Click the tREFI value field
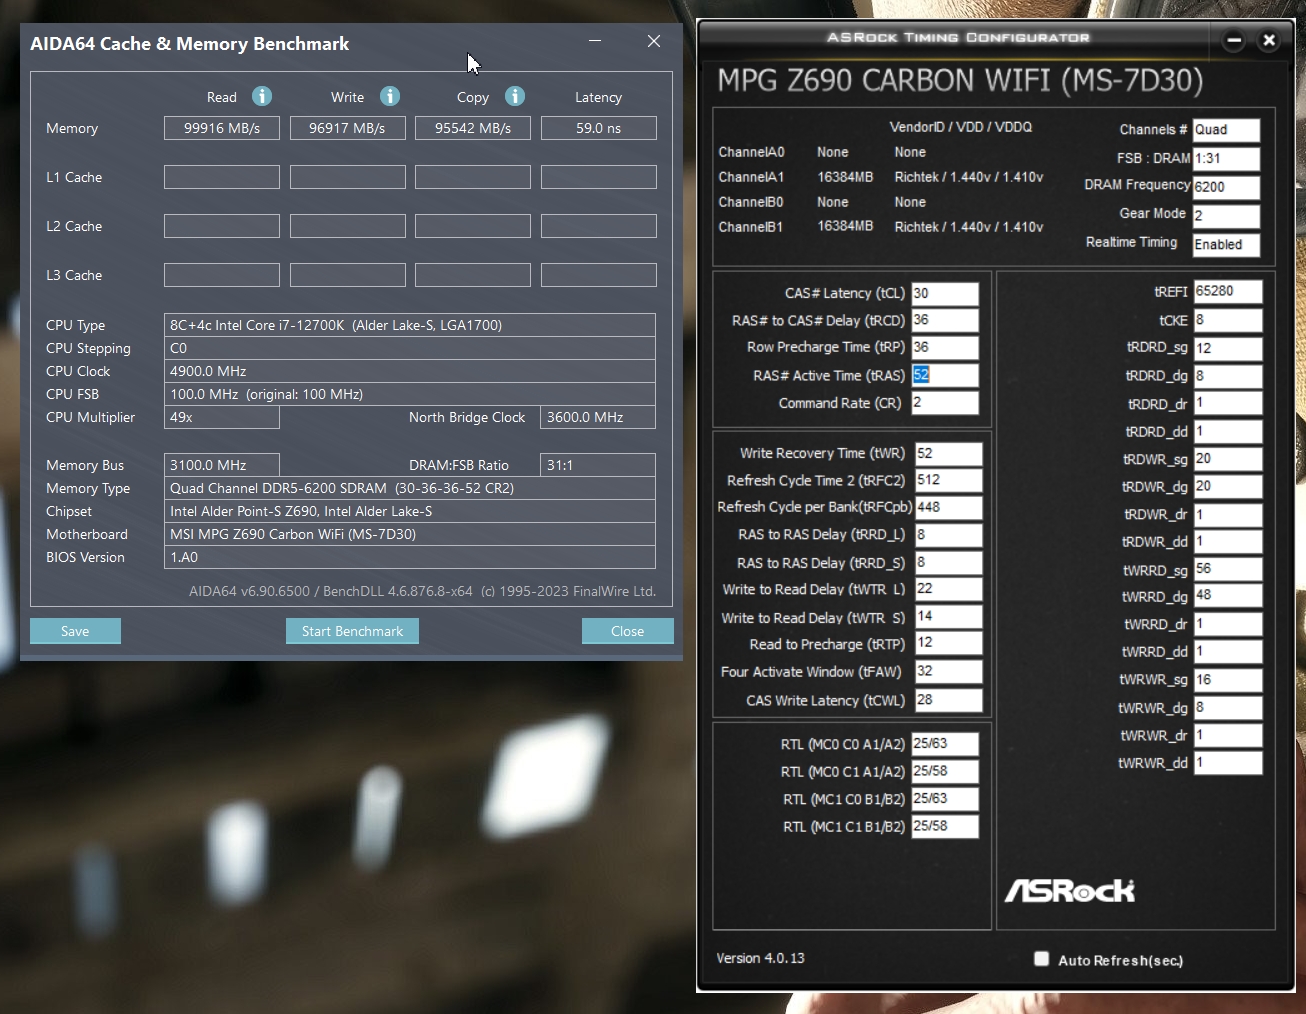The image size is (1306, 1014). pyautogui.click(x=1227, y=291)
